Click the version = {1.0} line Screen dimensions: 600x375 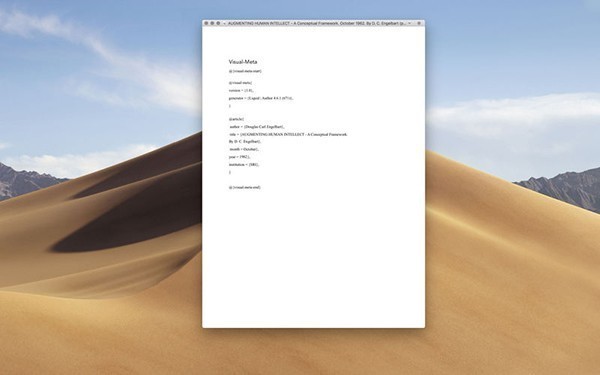tap(241, 90)
